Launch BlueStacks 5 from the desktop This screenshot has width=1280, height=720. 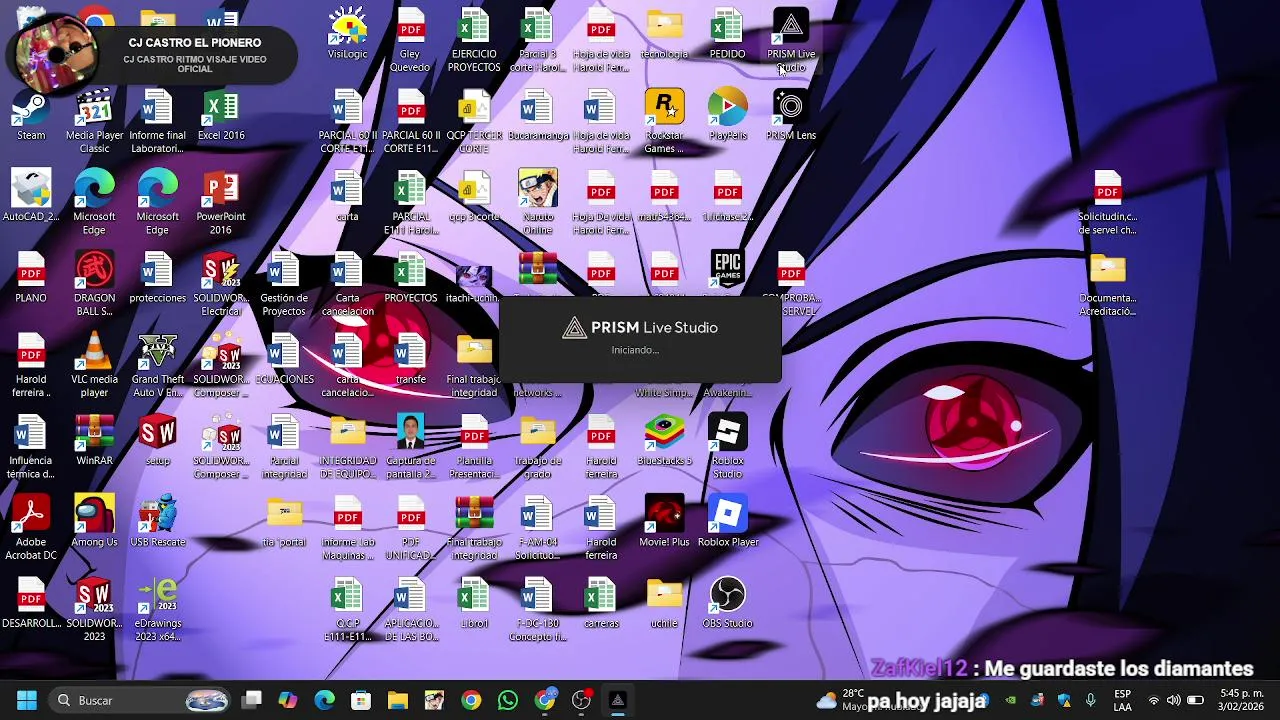[664, 440]
